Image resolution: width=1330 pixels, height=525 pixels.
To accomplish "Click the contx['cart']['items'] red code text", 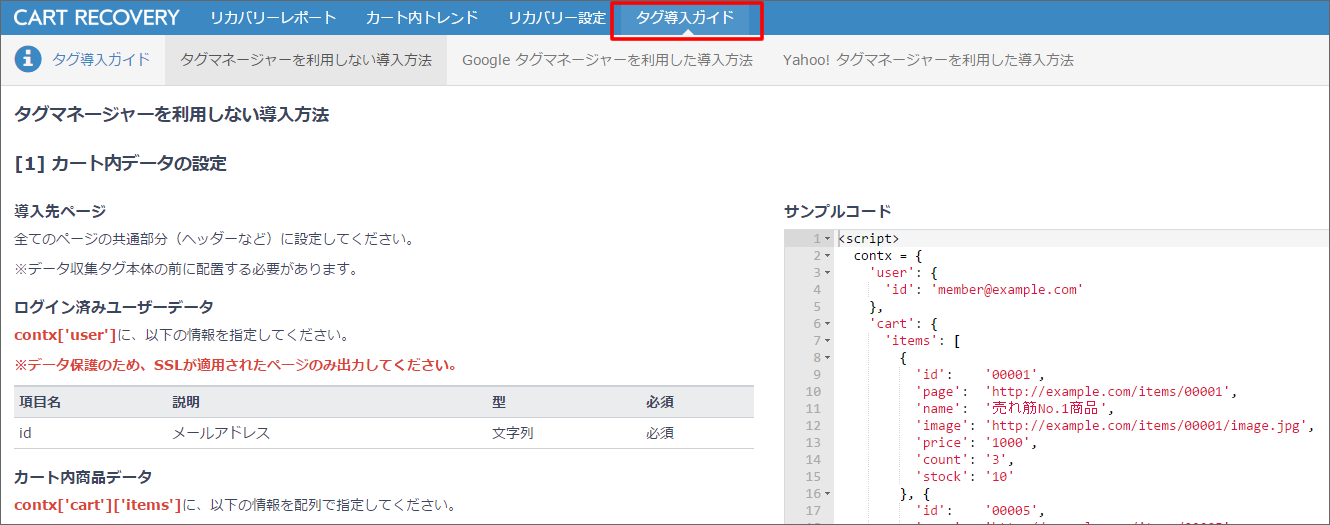I will click(98, 505).
